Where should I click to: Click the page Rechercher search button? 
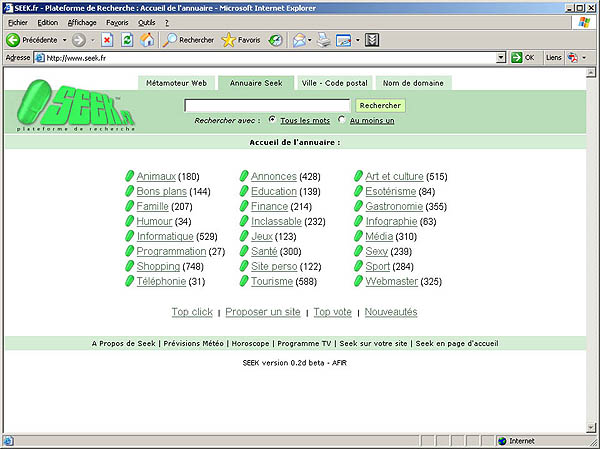[380, 105]
